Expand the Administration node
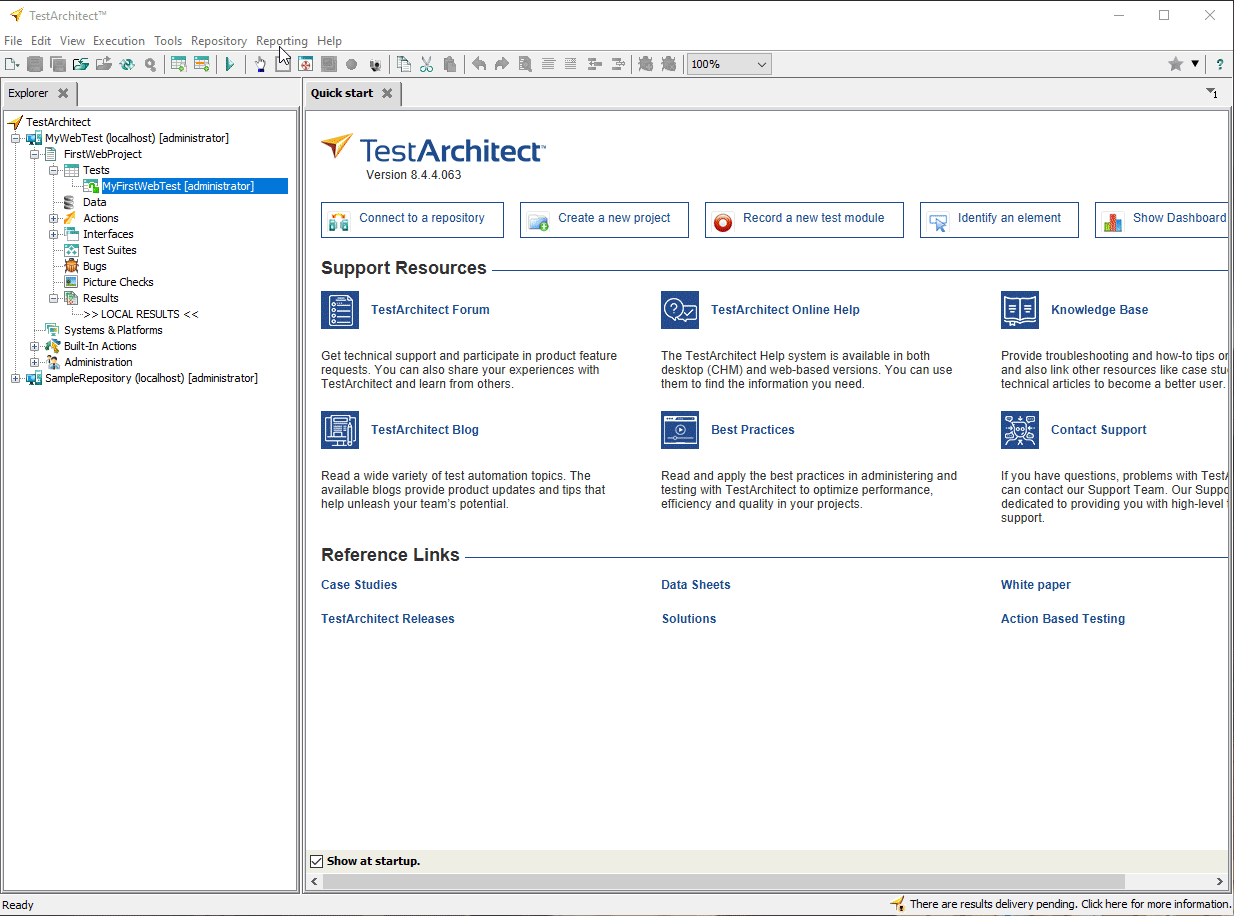Viewport: 1234px width, 916px height. [35, 362]
